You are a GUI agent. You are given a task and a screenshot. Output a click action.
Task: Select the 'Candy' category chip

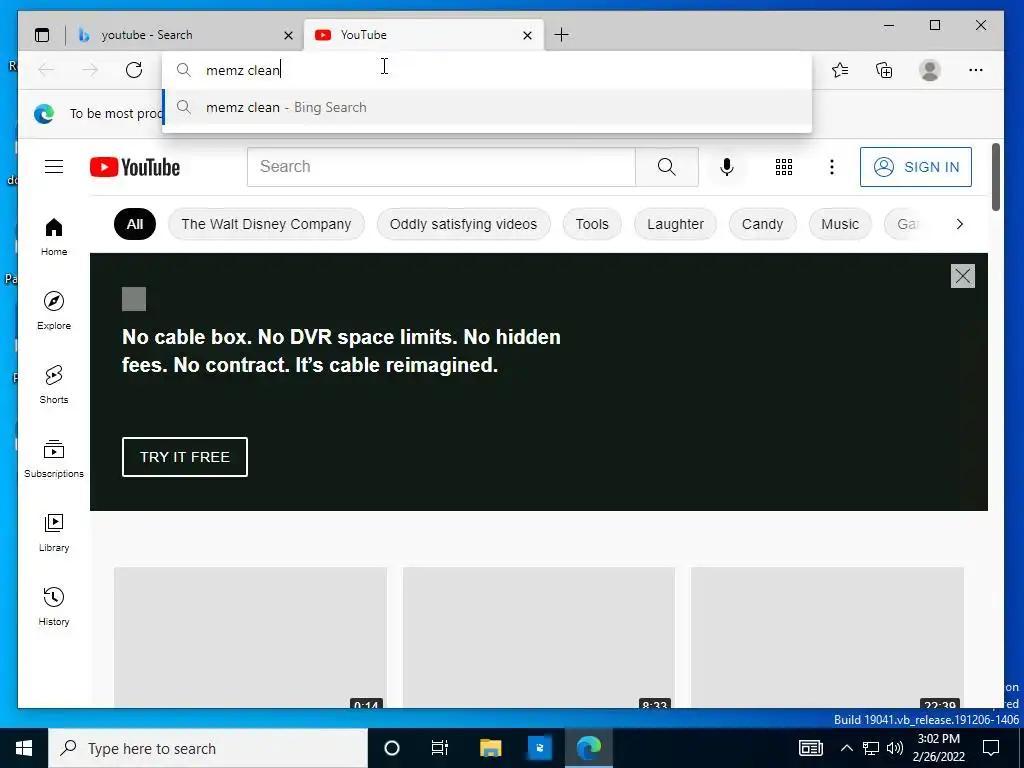(762, 224)
